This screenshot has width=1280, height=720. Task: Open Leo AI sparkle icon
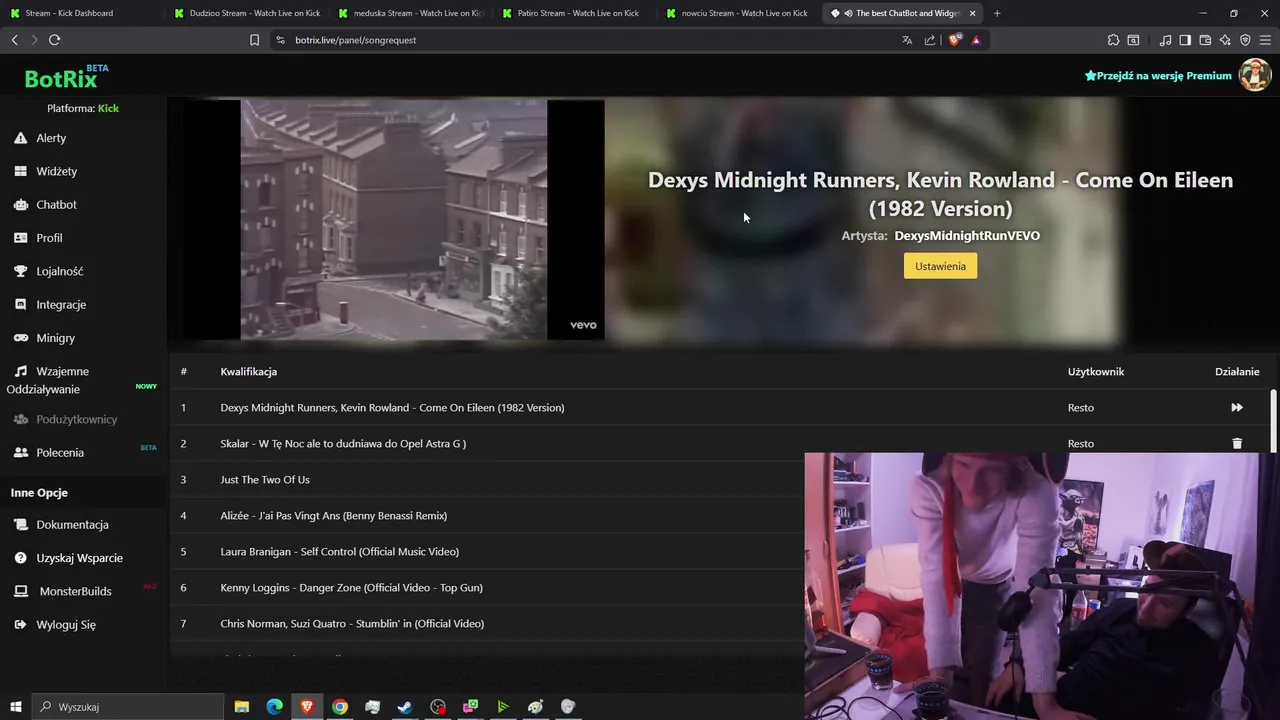(x=1225, y=40)
